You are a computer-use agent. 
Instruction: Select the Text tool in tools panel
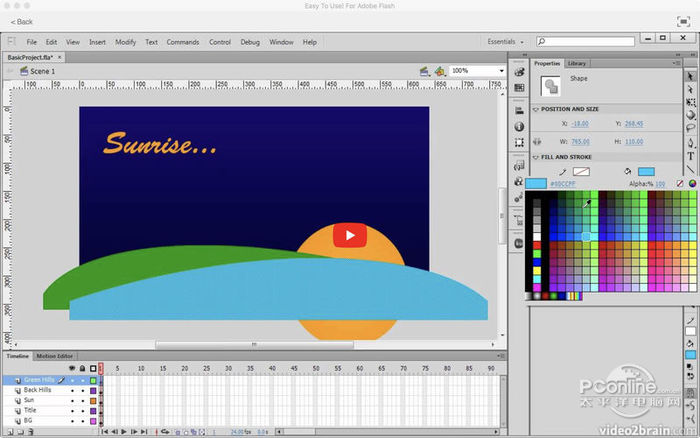tap(691, 157)
